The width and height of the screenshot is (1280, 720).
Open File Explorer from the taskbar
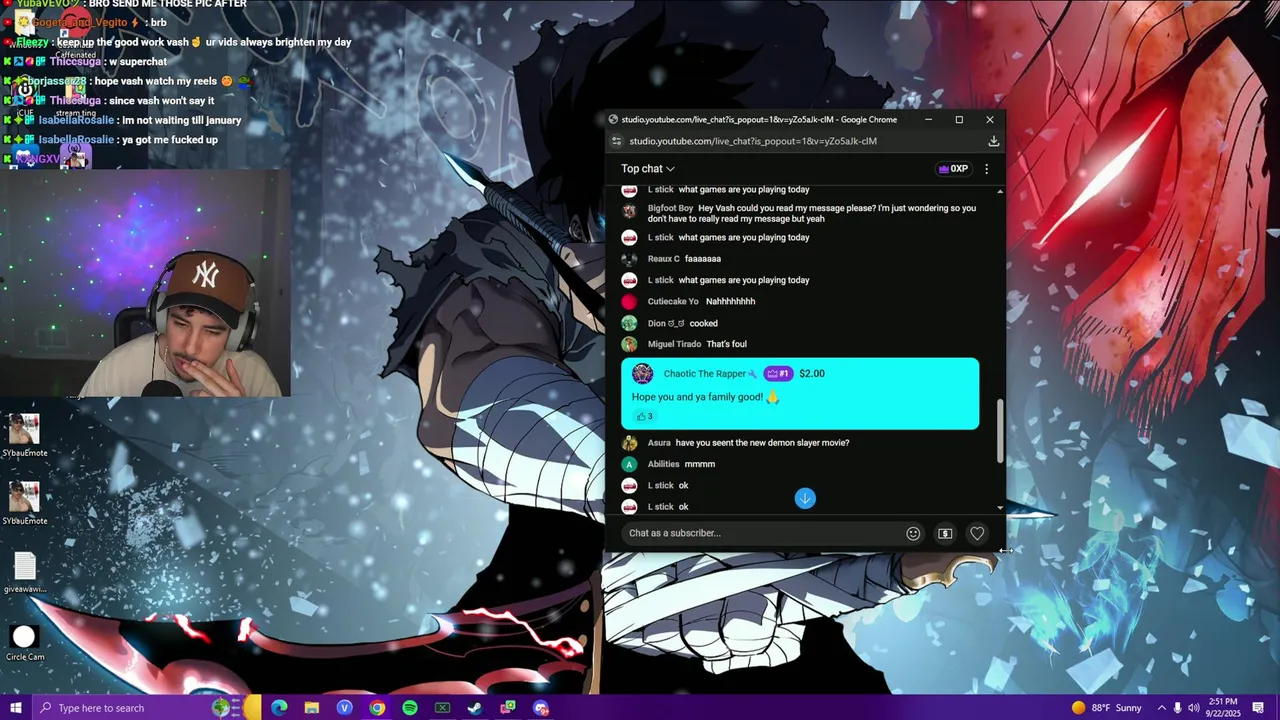tap(312, 708)
